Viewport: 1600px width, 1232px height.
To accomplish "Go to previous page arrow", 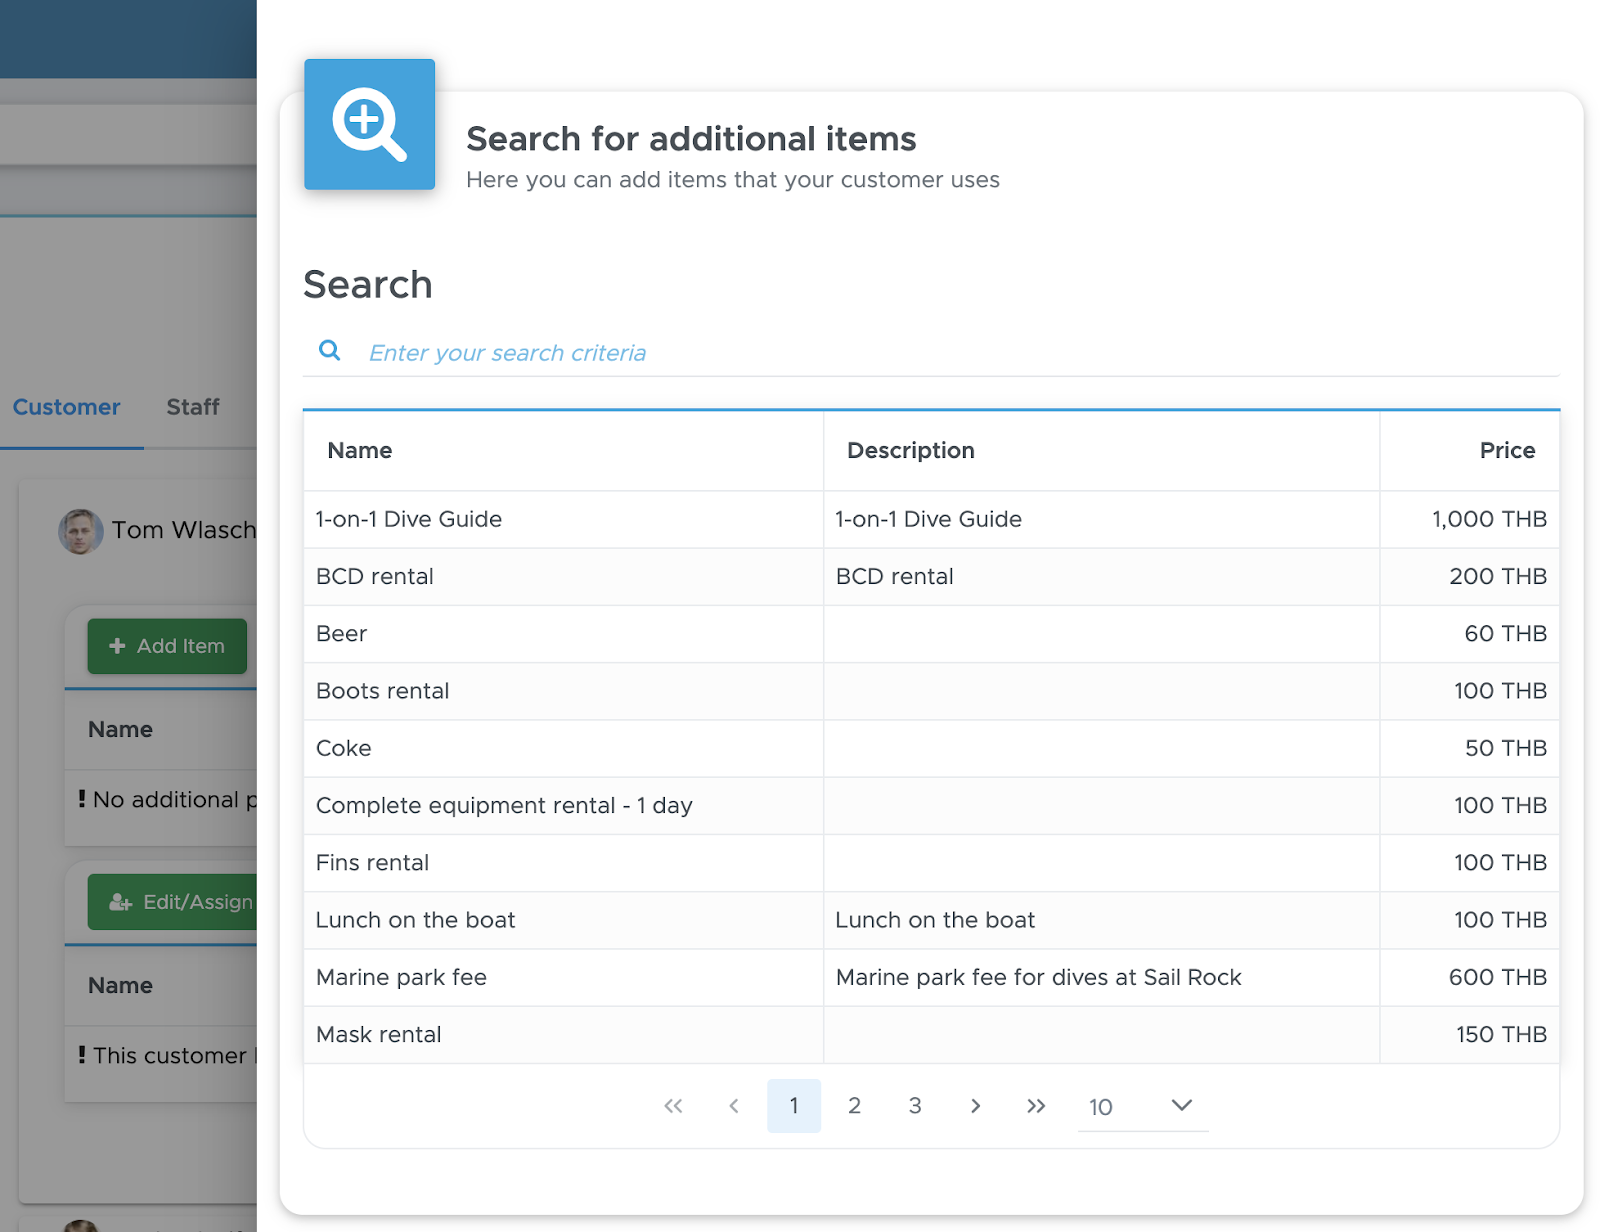I will click(734, 1106).
